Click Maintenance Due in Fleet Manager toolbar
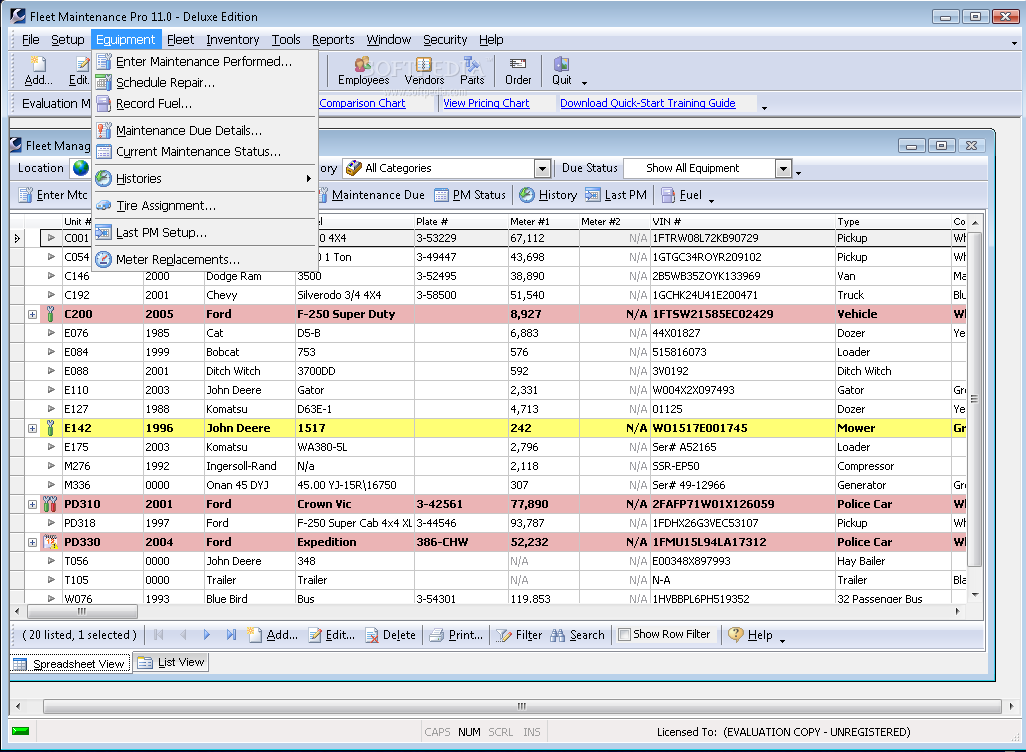1026x752 pixels. point(372,195)
